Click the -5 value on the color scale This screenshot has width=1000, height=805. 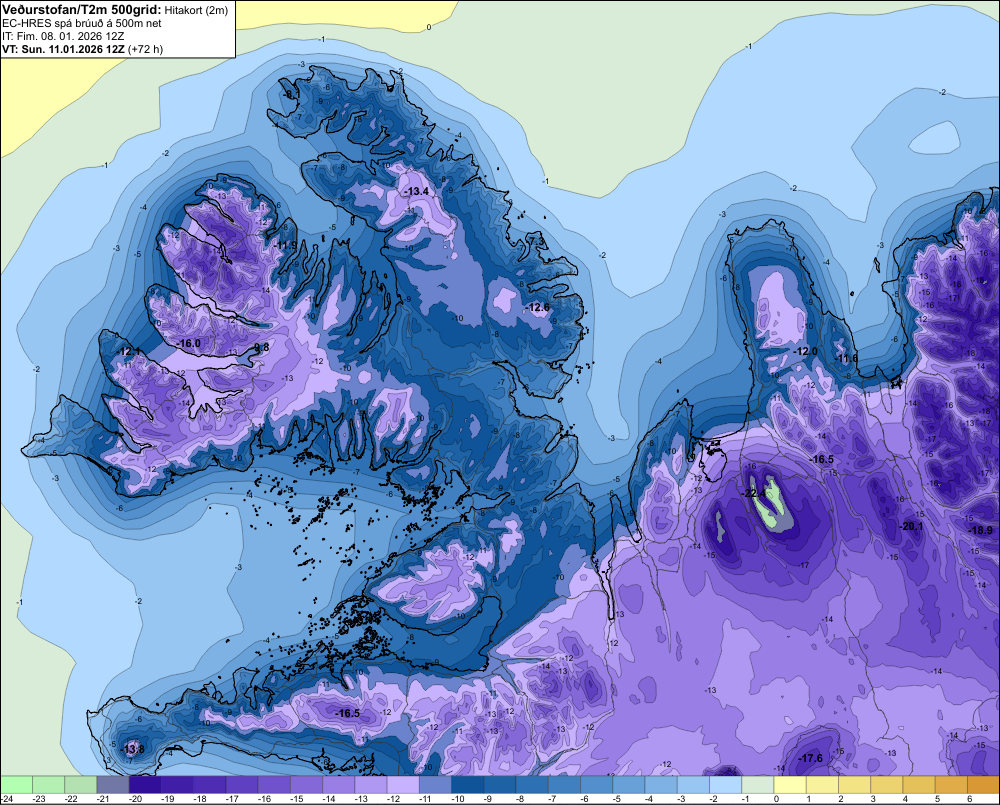point(617,799)
